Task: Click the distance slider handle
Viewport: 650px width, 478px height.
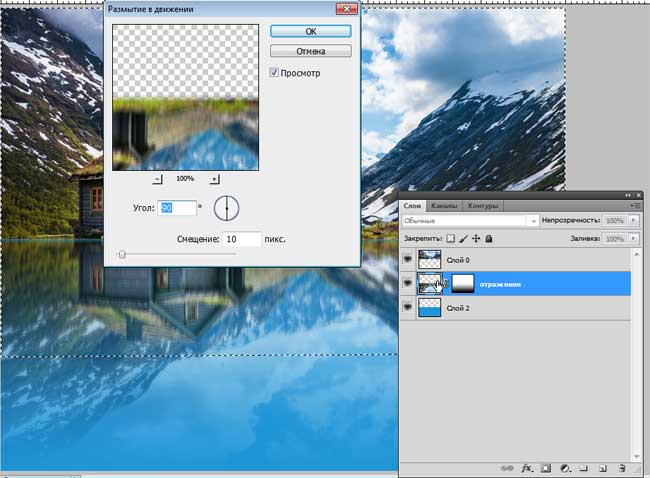Action: point(122,254)
